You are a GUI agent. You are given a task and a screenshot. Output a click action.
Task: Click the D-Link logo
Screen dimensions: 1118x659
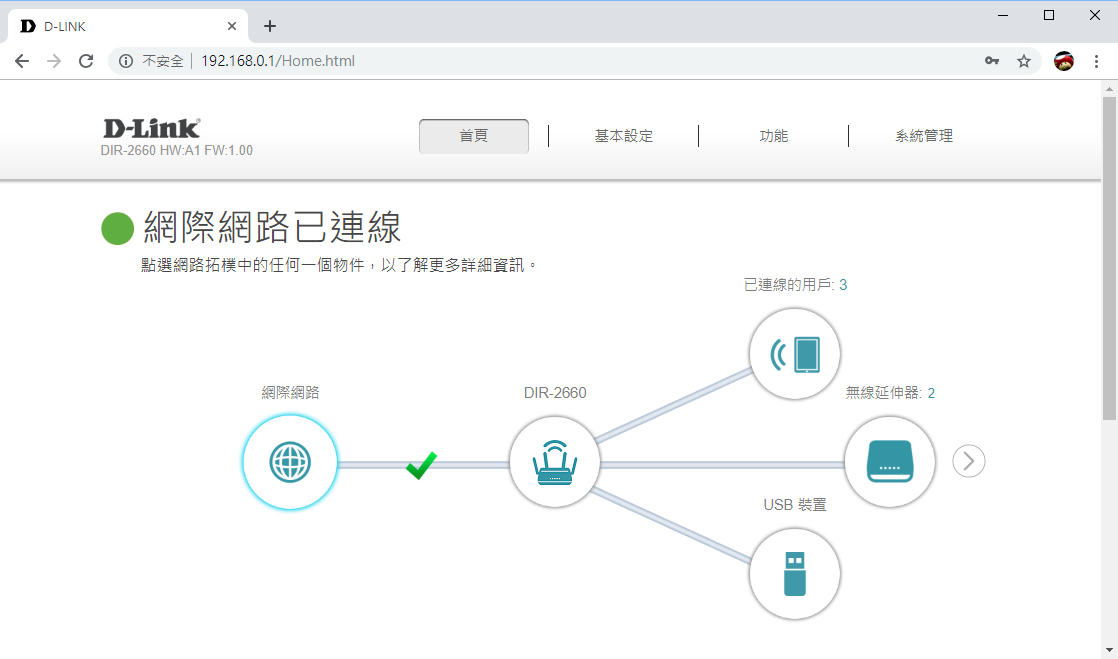point(152,128)
